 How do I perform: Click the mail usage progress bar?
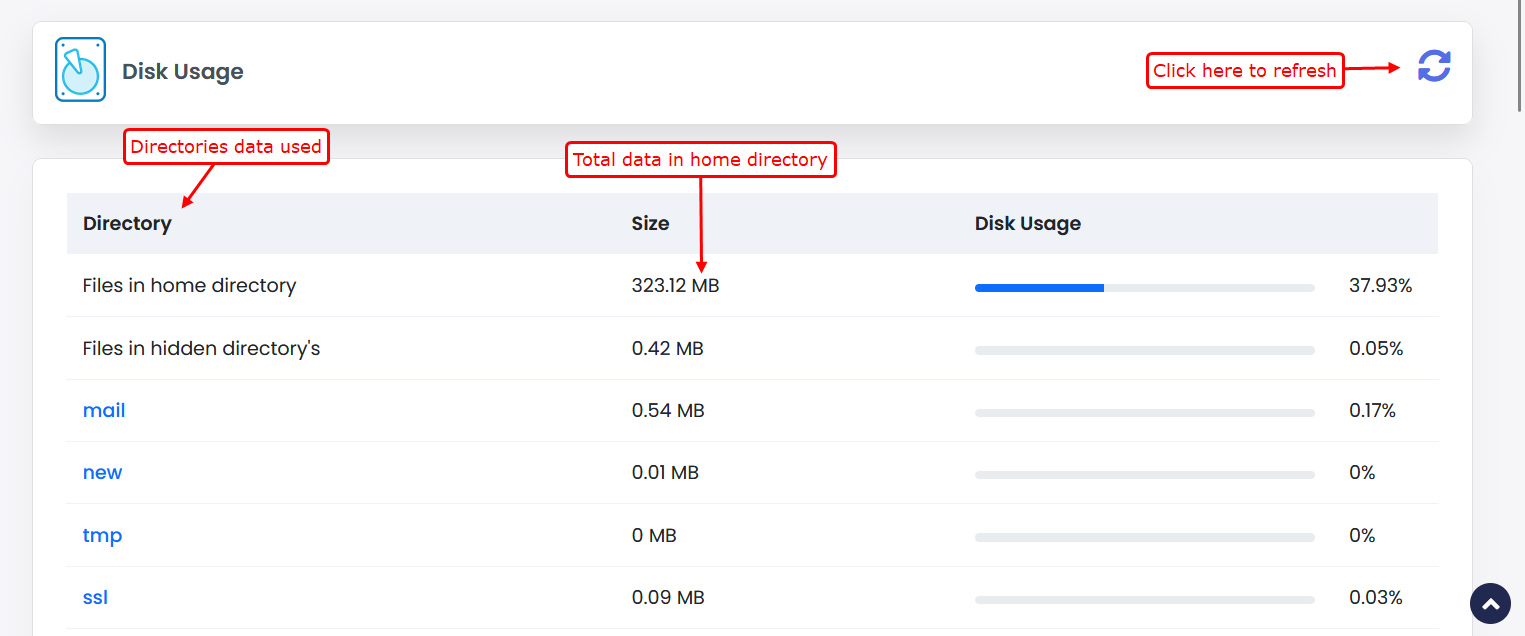(1144, 412)
